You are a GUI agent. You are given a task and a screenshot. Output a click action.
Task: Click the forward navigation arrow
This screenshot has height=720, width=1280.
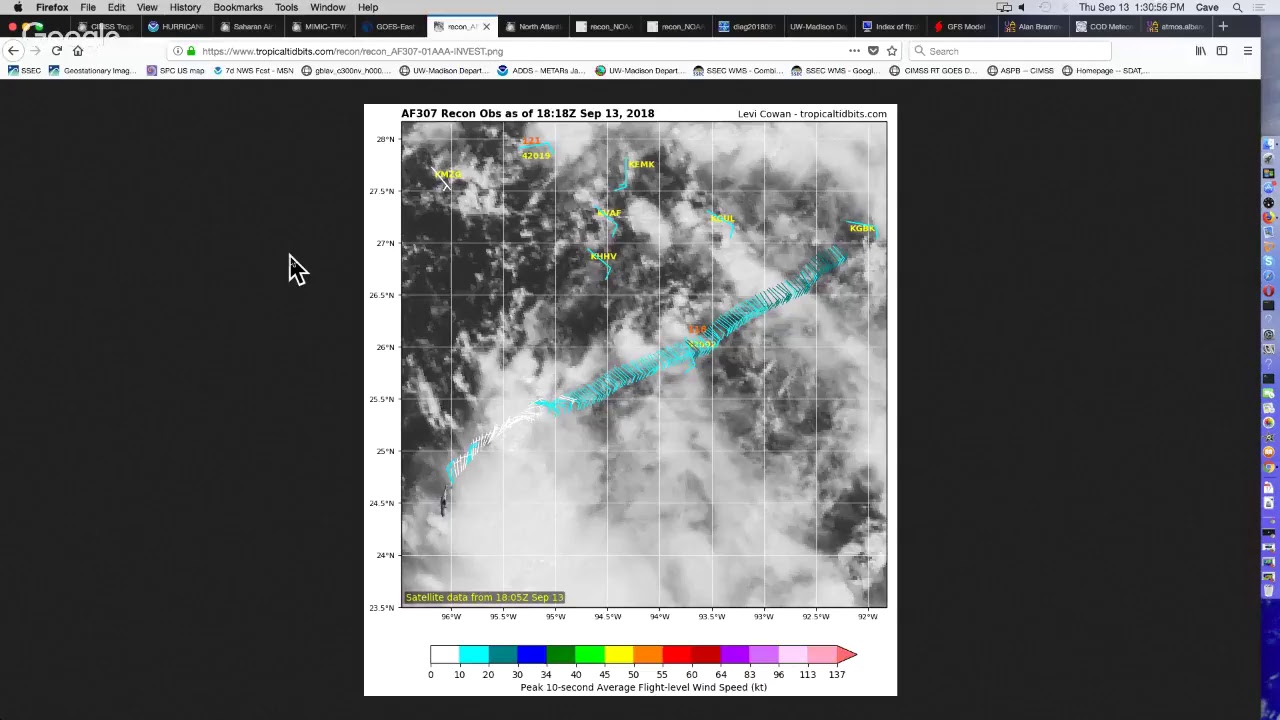point(34,51)
